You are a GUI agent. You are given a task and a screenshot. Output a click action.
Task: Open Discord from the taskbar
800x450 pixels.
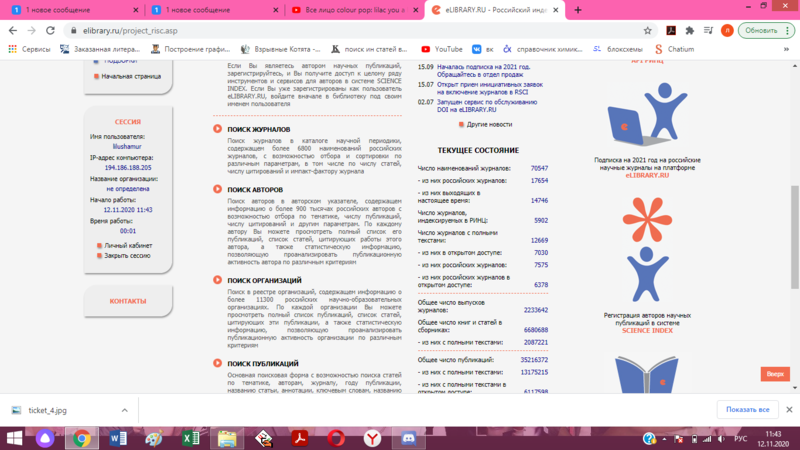pos(409,438)
